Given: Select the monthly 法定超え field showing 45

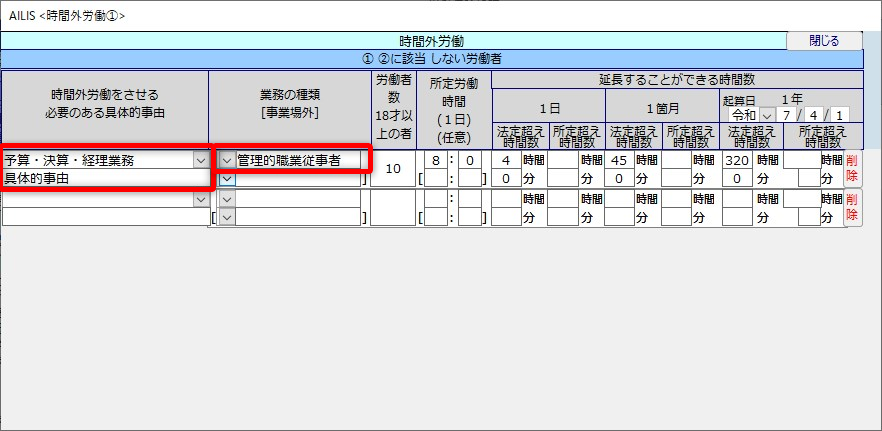Looking at the screenshot, I should pos(619,160).
